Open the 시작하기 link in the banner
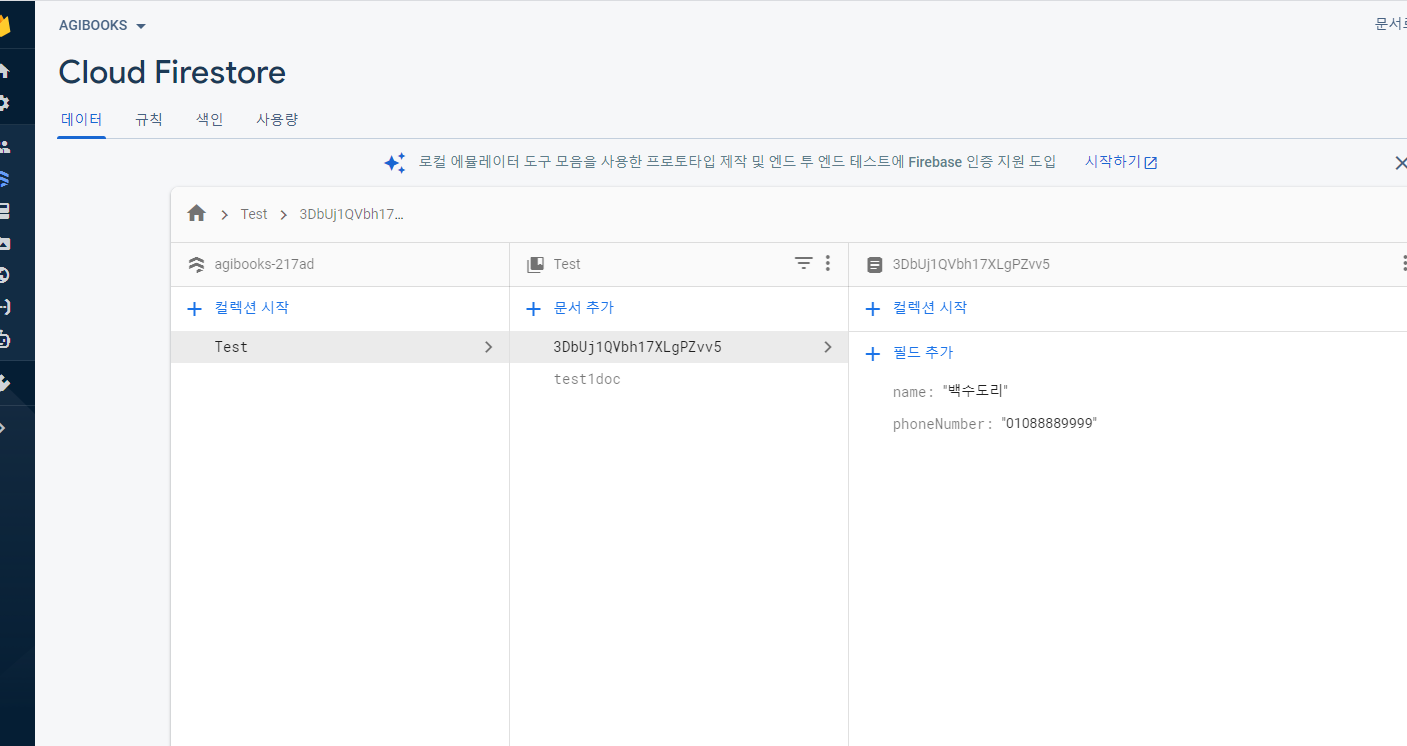 [1121, 162]
